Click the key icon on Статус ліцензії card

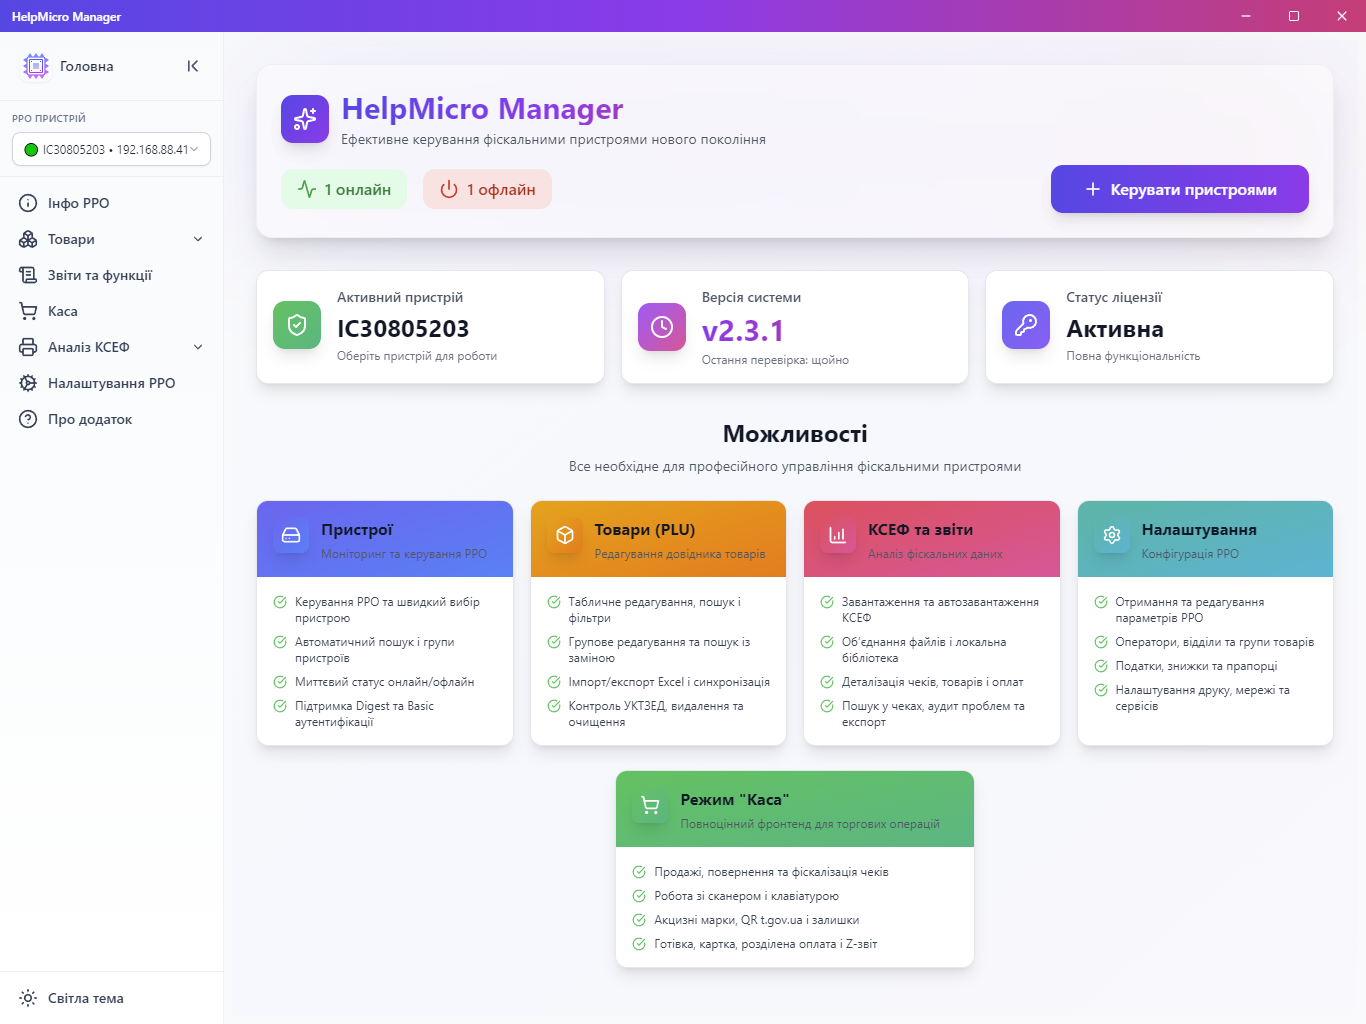(1026, 325)
